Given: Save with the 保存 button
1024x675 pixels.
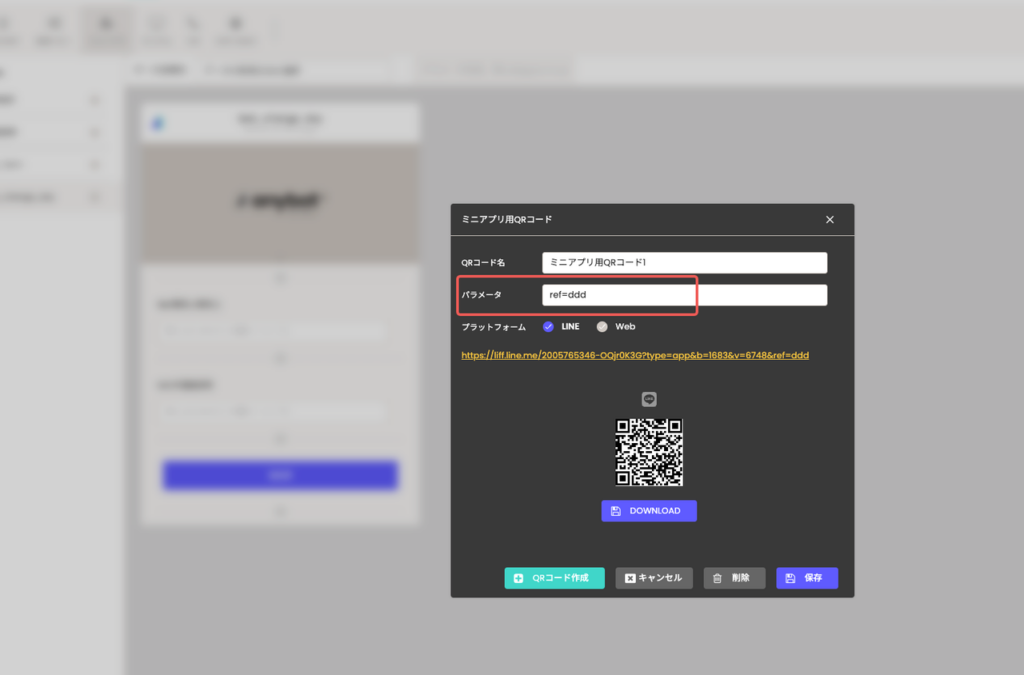Looking at the screenshot, I should pyautogui.click(x=806, y=578).
